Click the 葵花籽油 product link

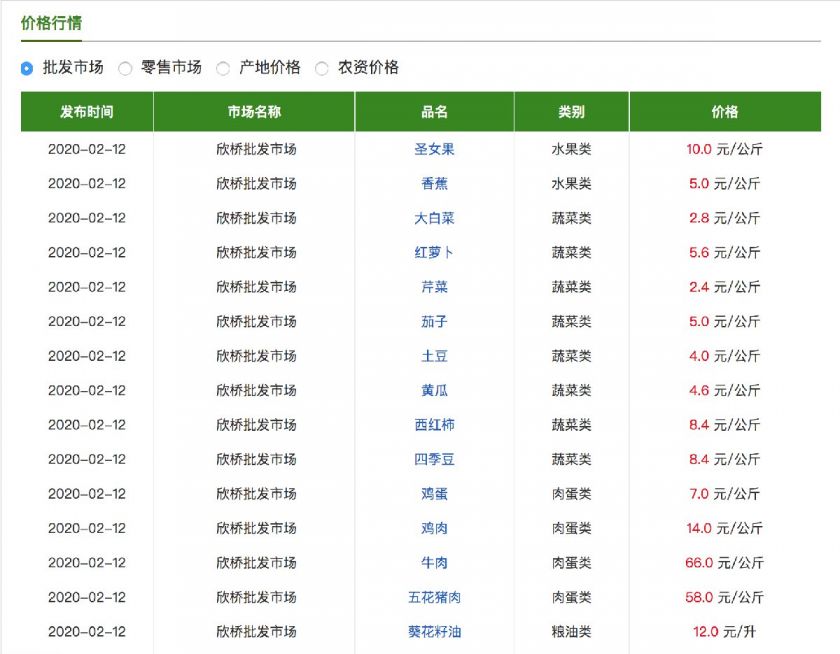coord(434,632)
